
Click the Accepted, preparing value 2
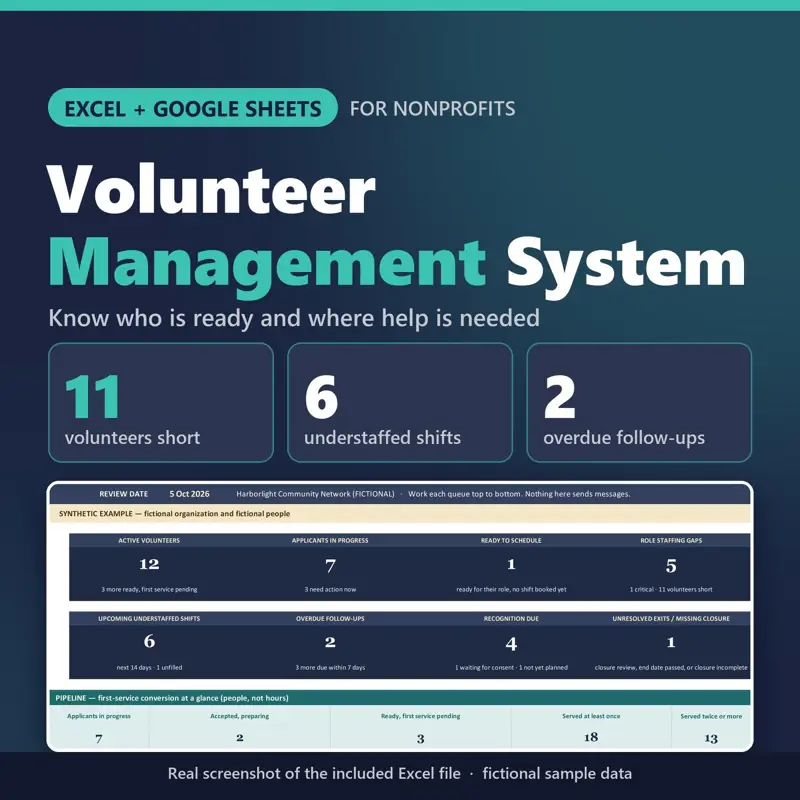pyautogui.click(x=240, y=738)
